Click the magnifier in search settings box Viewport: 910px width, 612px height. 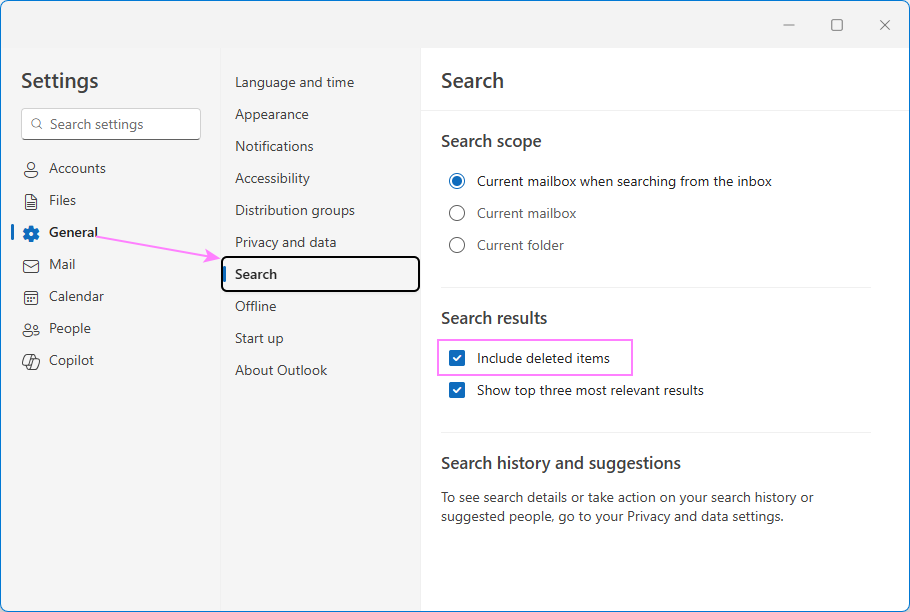tap(37, 124)
